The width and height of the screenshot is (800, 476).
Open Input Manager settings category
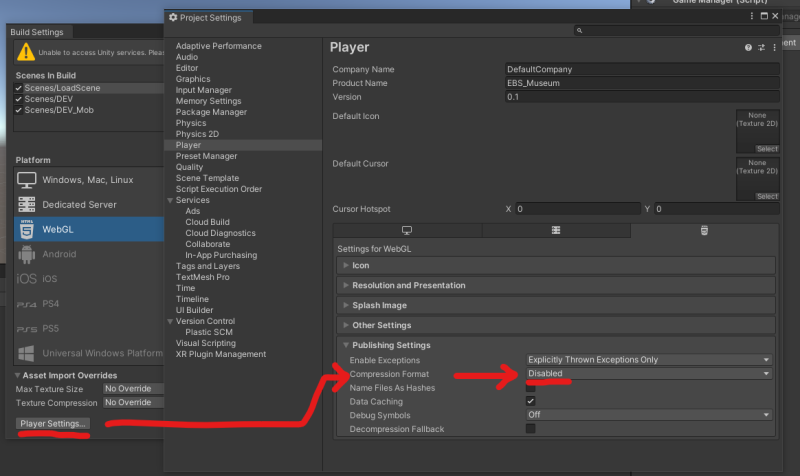click(x=203, y=90)
